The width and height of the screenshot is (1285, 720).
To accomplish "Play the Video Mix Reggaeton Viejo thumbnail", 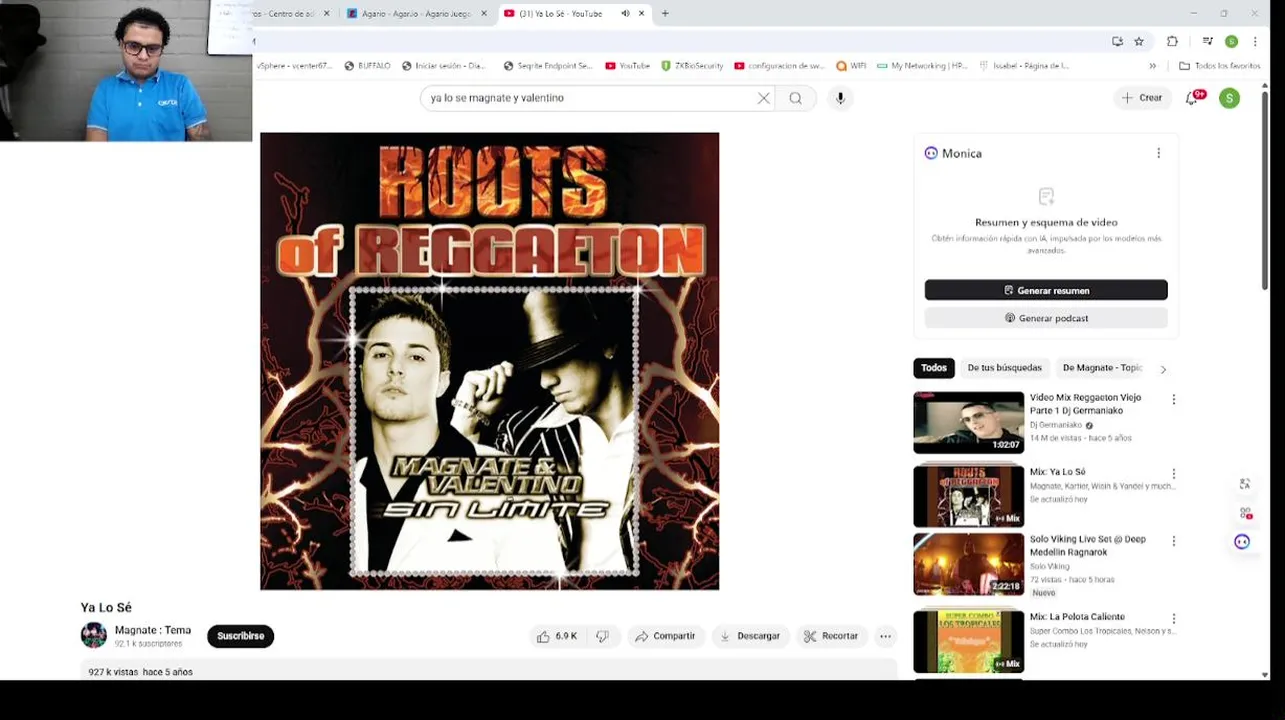I will click(x=968, y=422).
